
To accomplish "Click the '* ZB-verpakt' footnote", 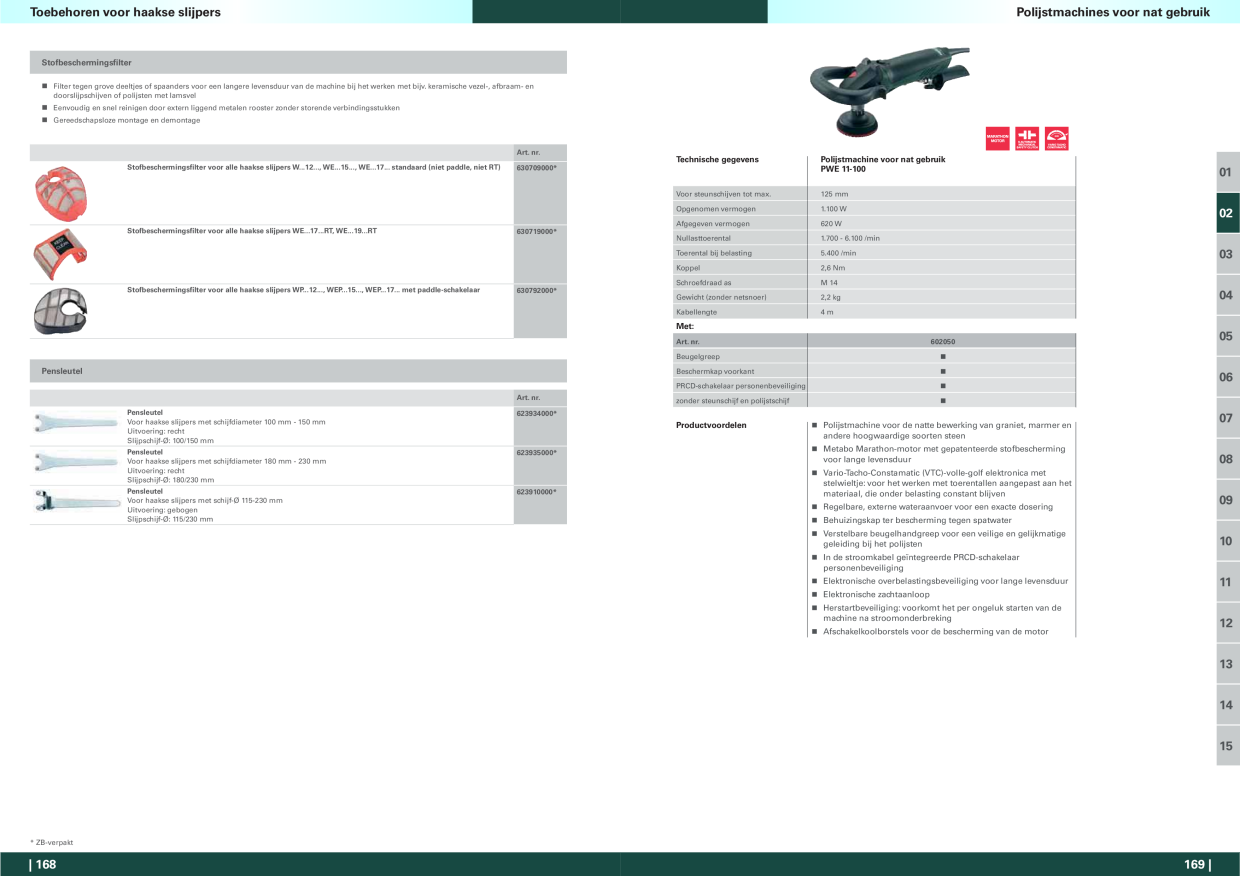I will (52, 842).
